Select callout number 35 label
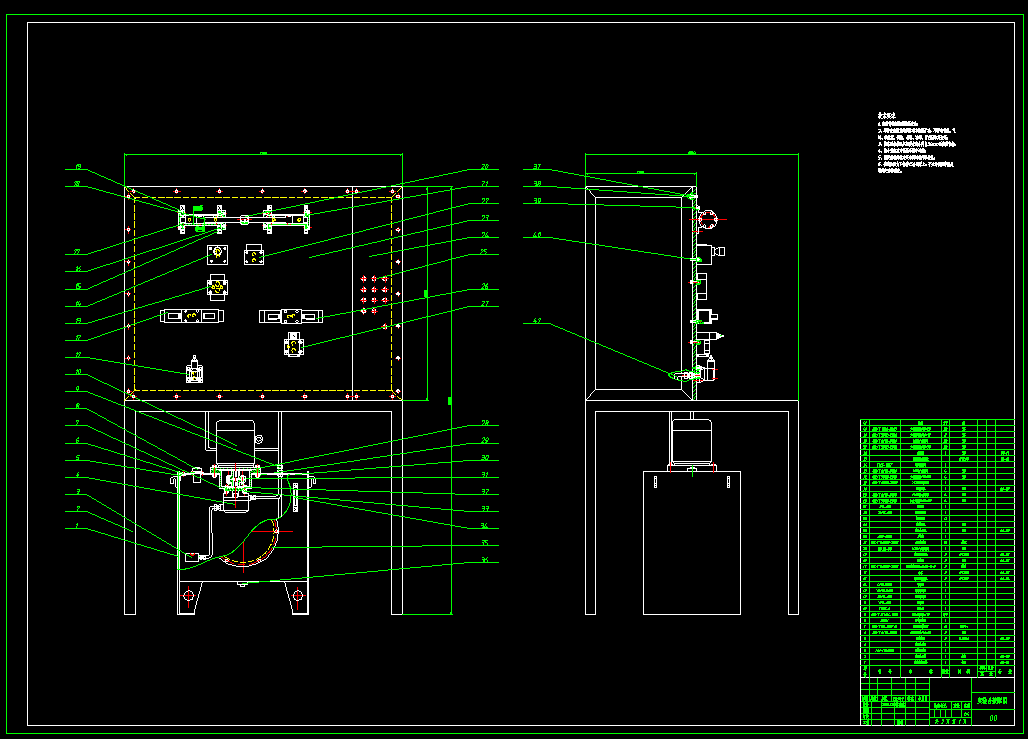 click(485, 543)
